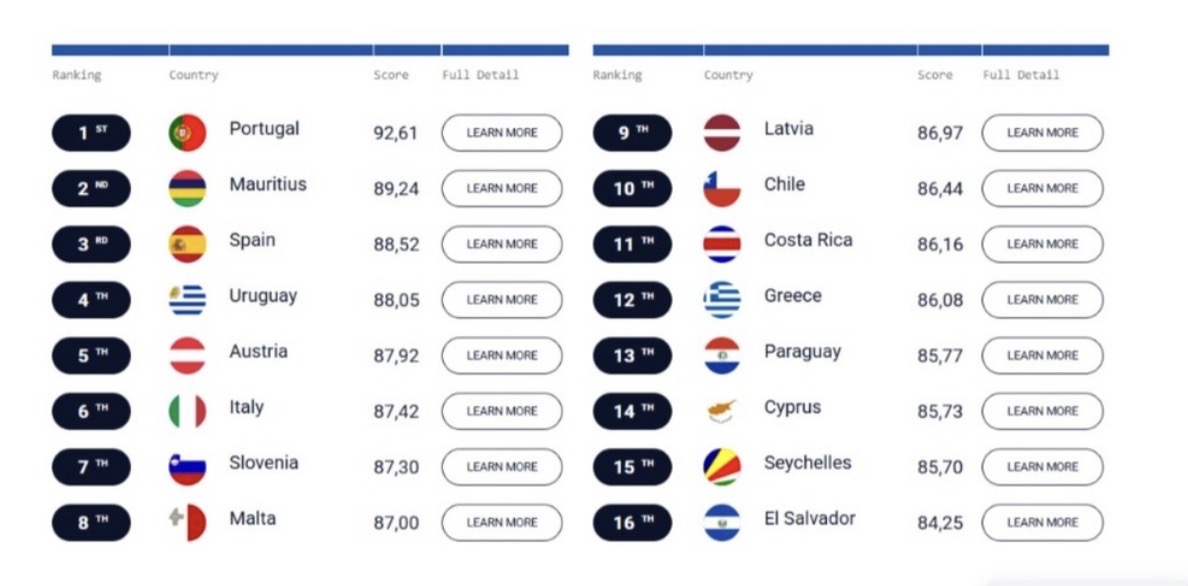The width and height of the screenshot is (1188, 586).
Task: Click the left Score column header
Action: pyautogui.click(x=391, y=75)
